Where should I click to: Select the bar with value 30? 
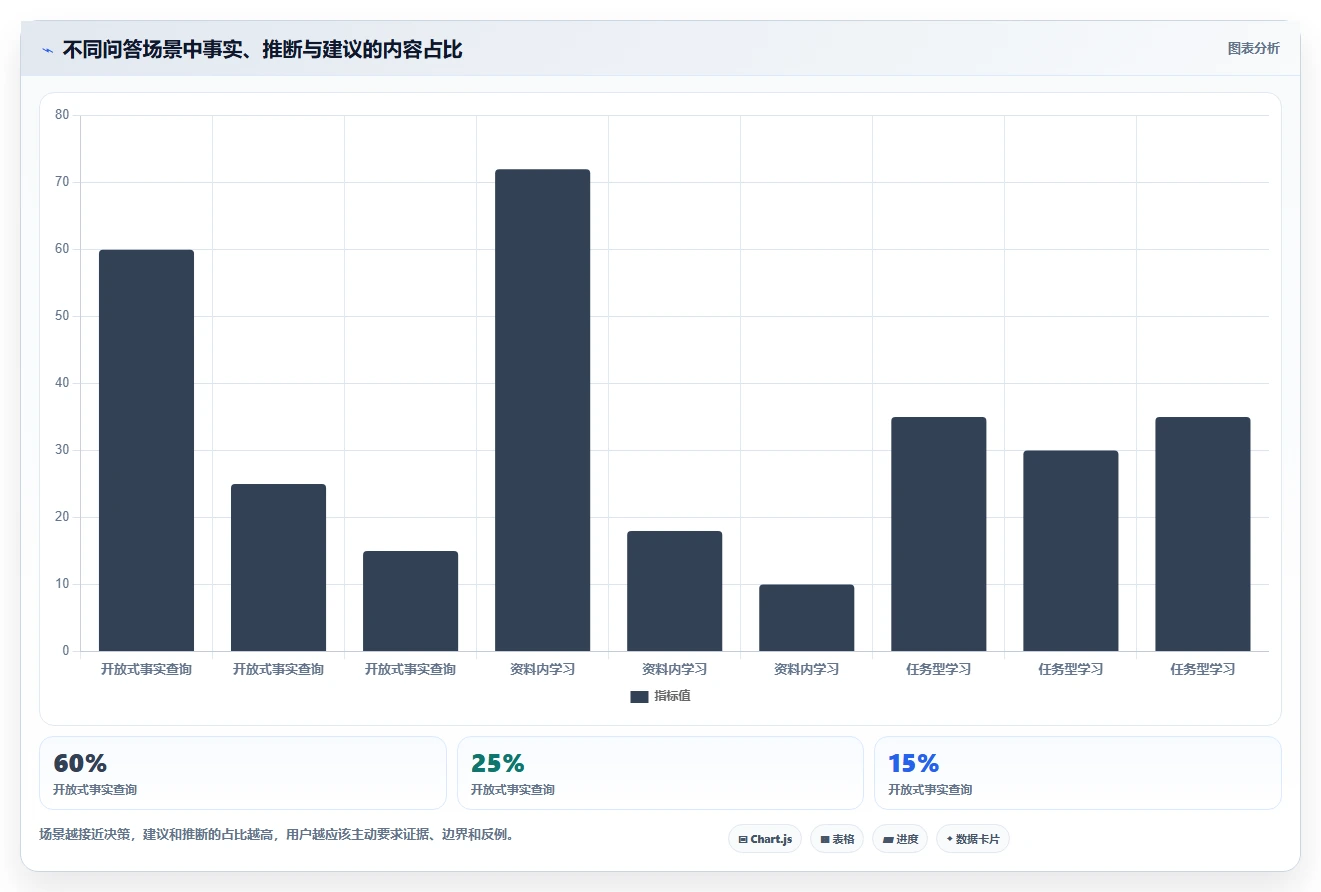(x=1070, y=551)
